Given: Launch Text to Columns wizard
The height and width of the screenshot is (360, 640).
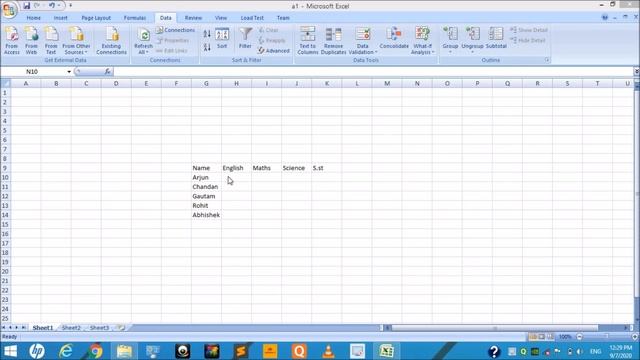Looking at the screenshot, I should click(x=308, y=40).
